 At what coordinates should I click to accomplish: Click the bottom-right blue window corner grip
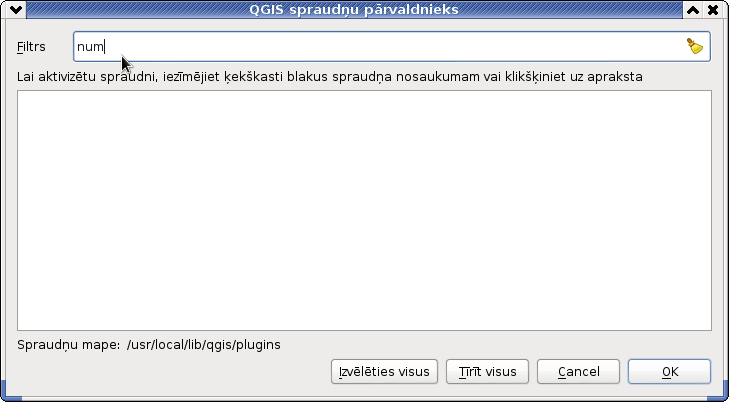(x=718, y=397)
